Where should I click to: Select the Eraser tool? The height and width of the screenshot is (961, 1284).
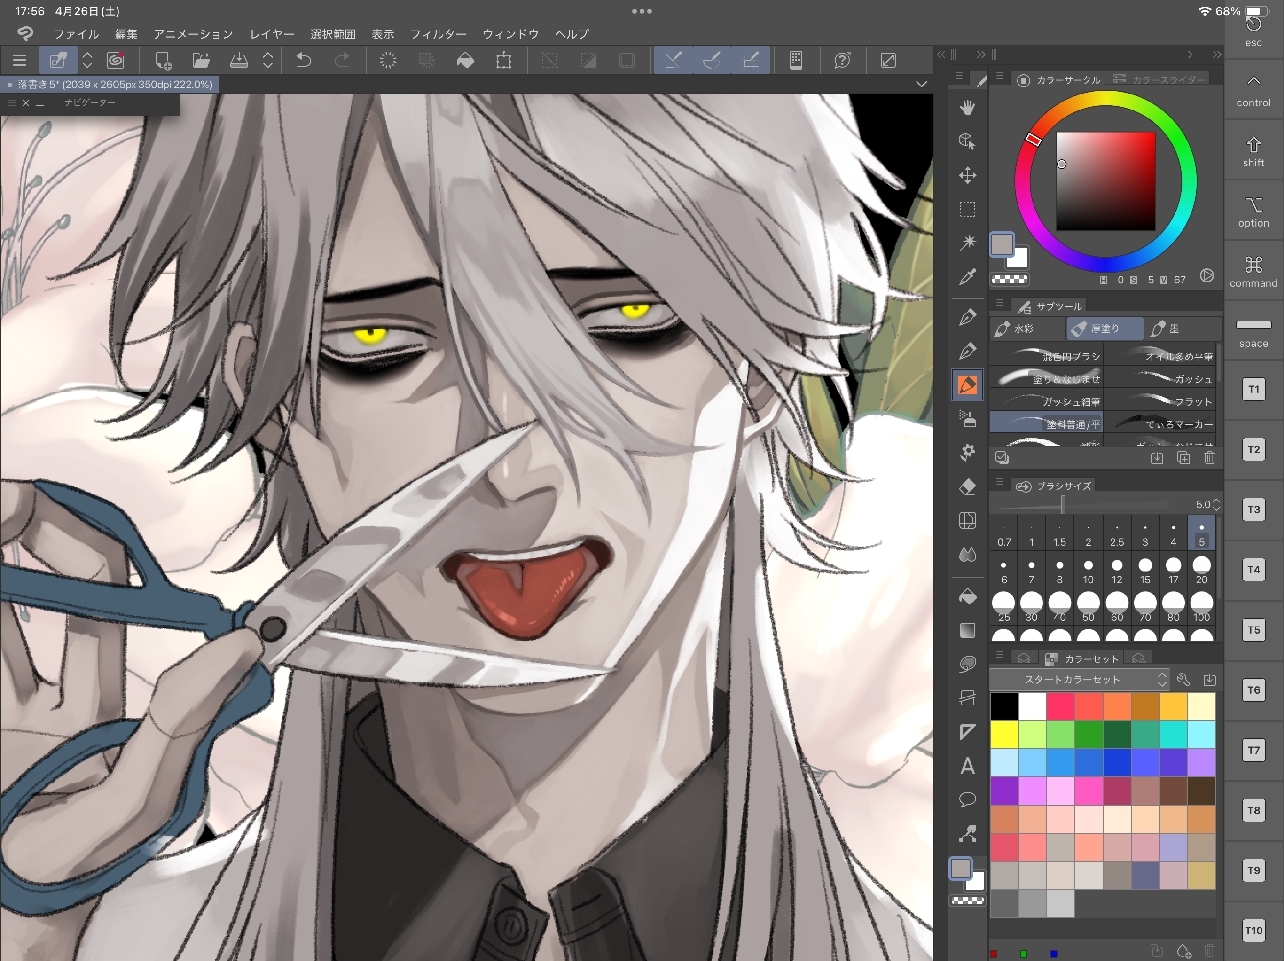[967, 487]
